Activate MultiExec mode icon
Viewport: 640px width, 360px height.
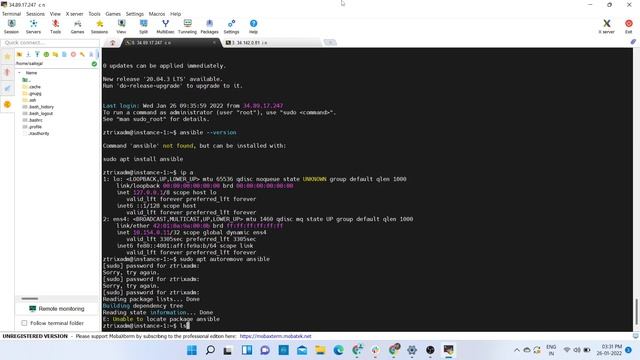pyautogui.click(x=165, y=27)
